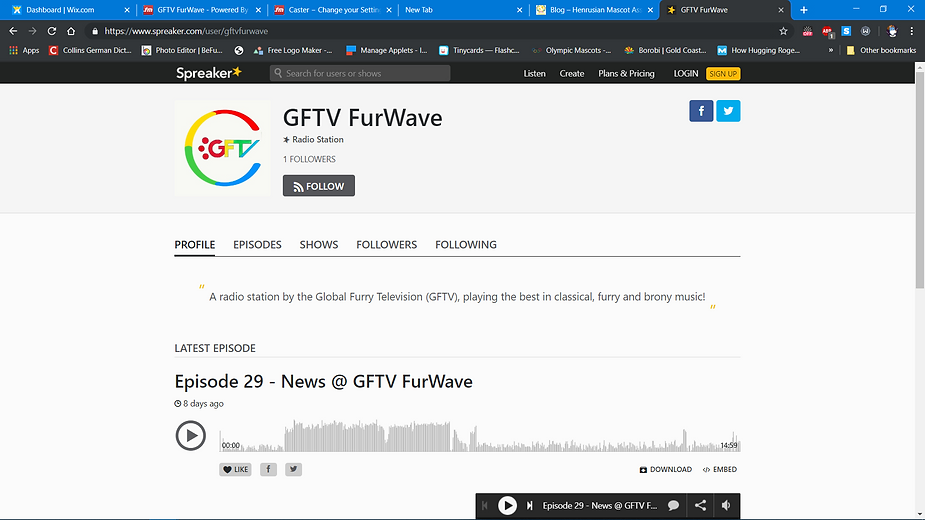Open share icon in mini player

pos(700,506)
